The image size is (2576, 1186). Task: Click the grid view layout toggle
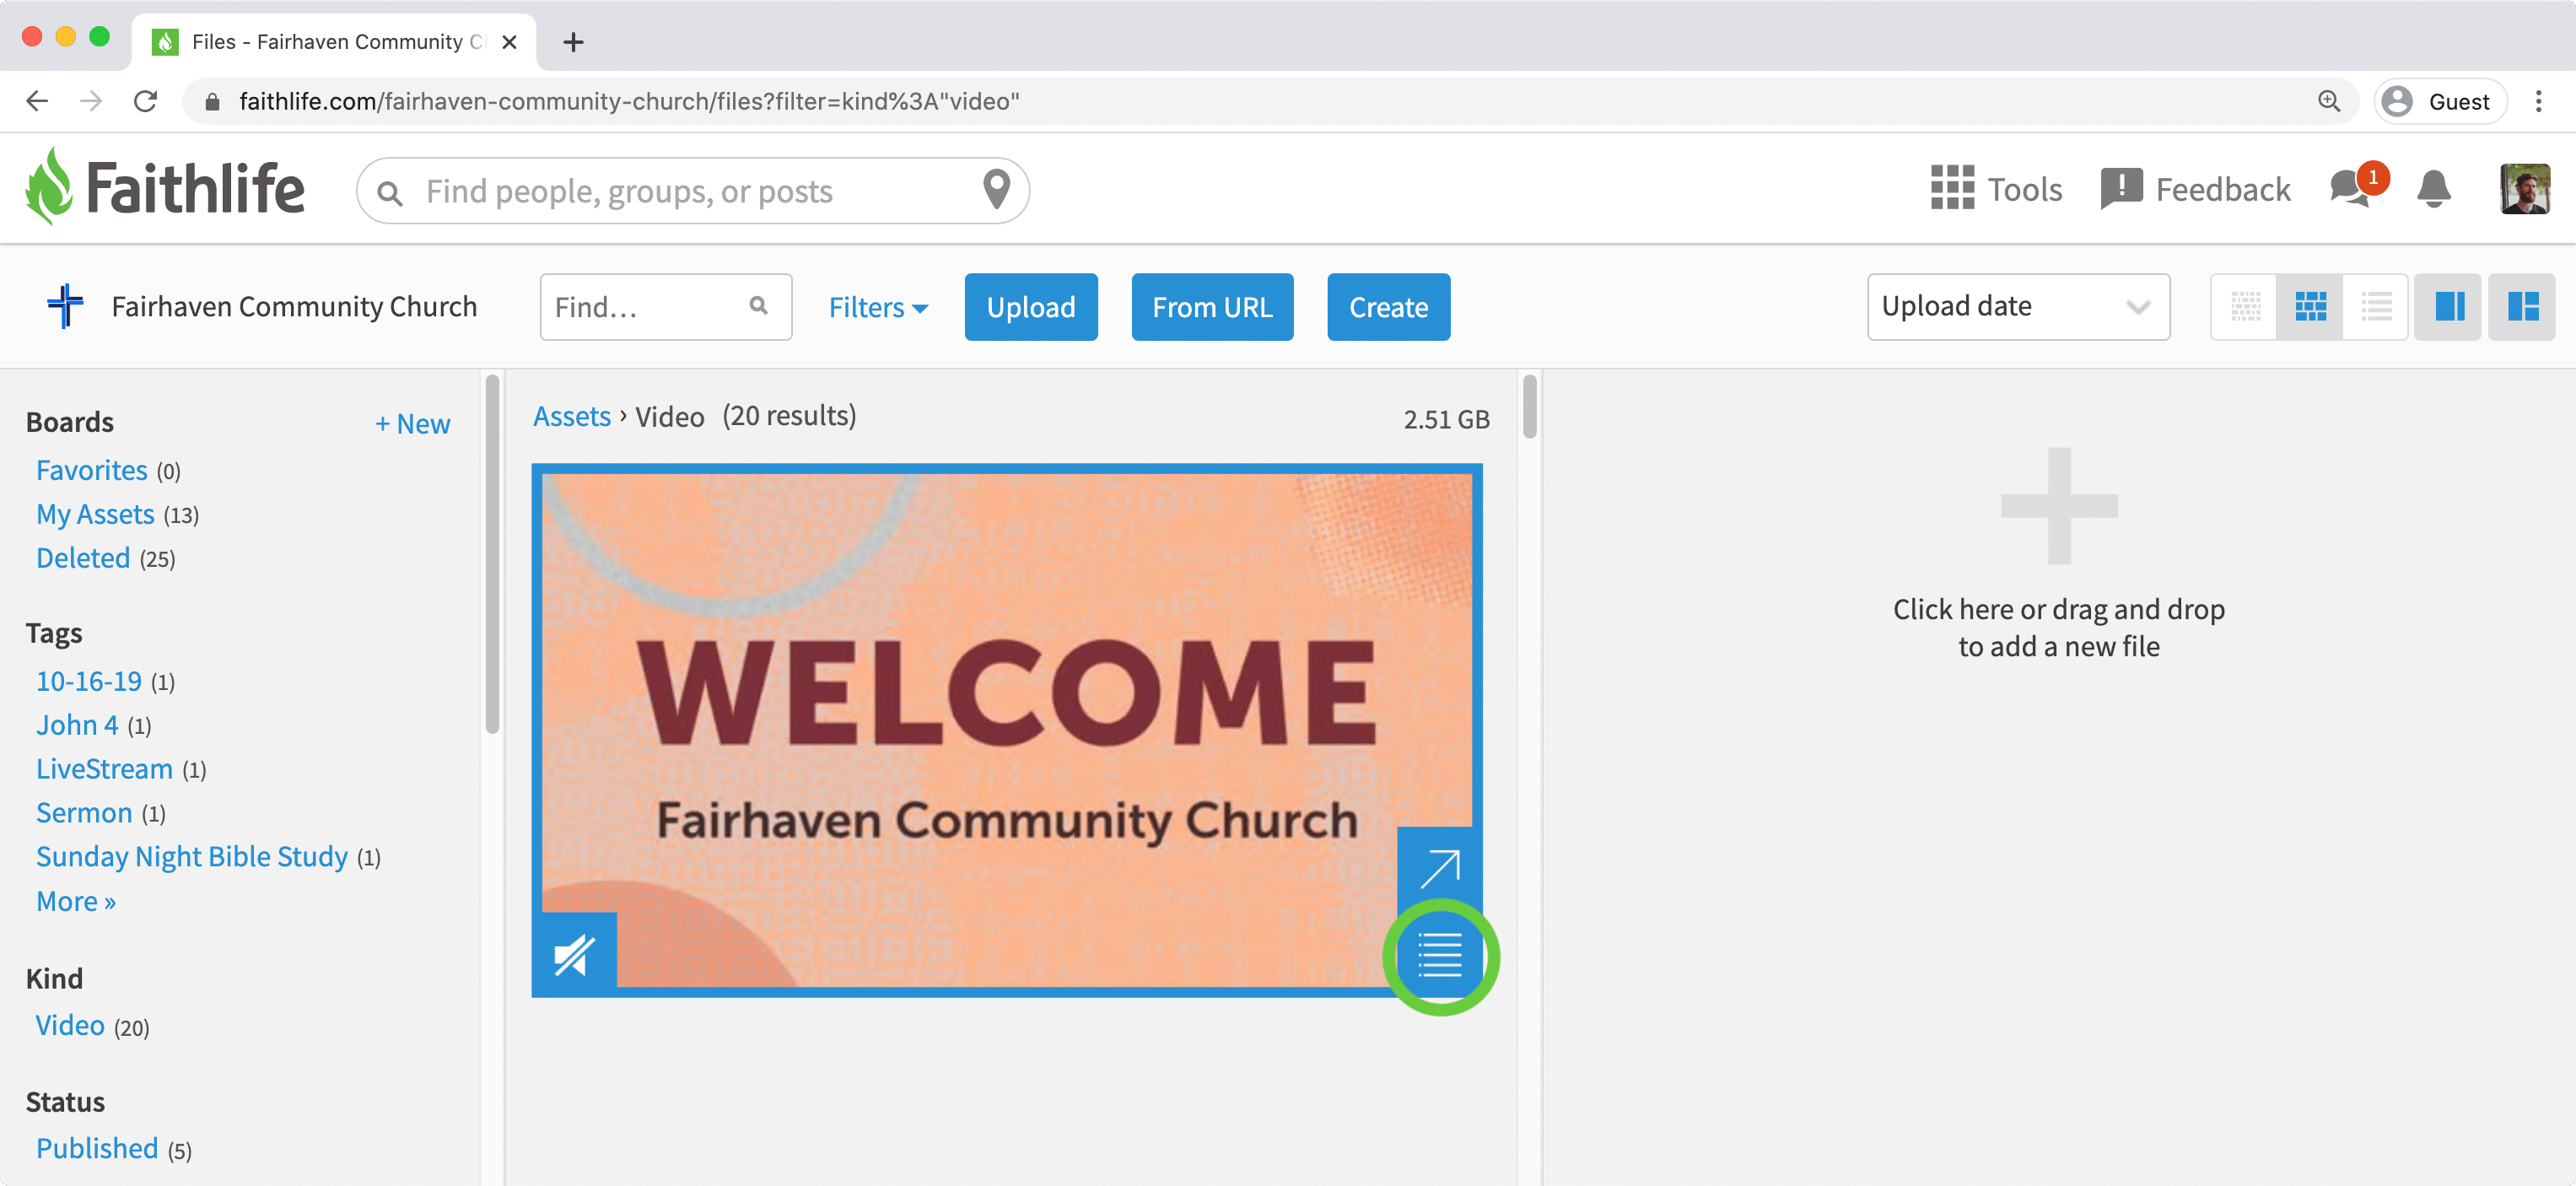coord(2309,305)
